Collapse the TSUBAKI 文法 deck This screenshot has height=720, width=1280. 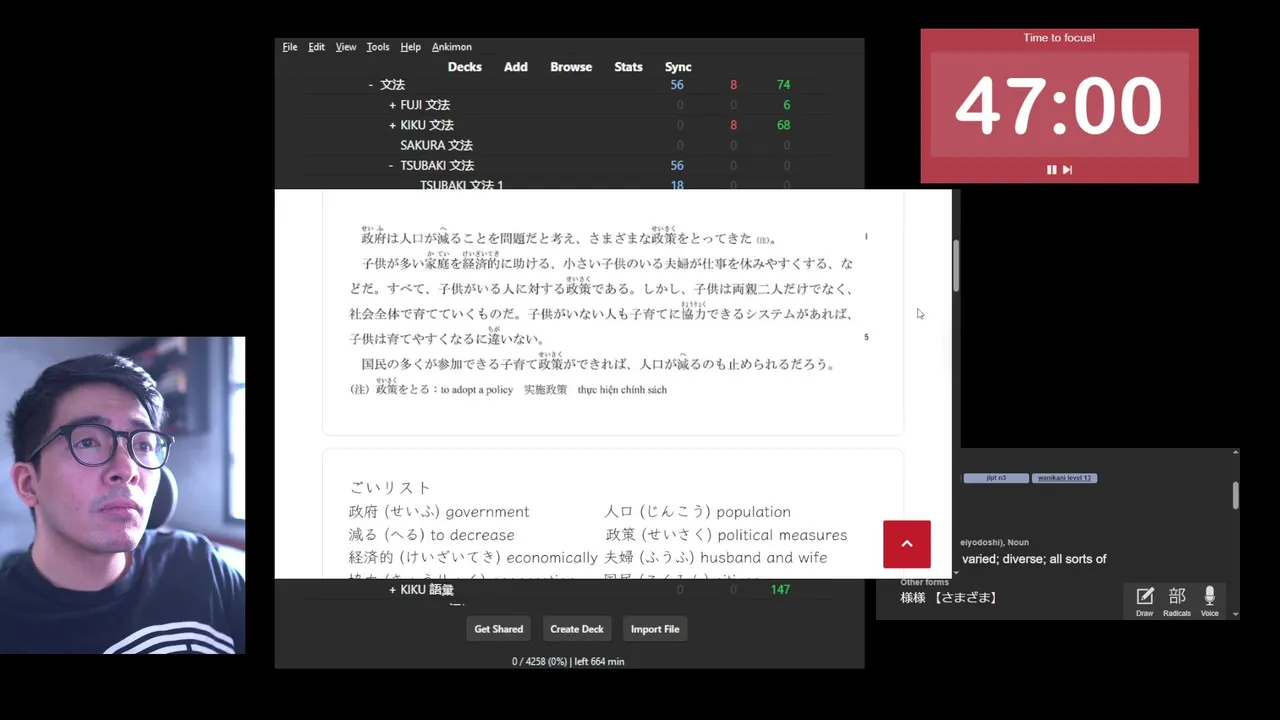(391, 165)
